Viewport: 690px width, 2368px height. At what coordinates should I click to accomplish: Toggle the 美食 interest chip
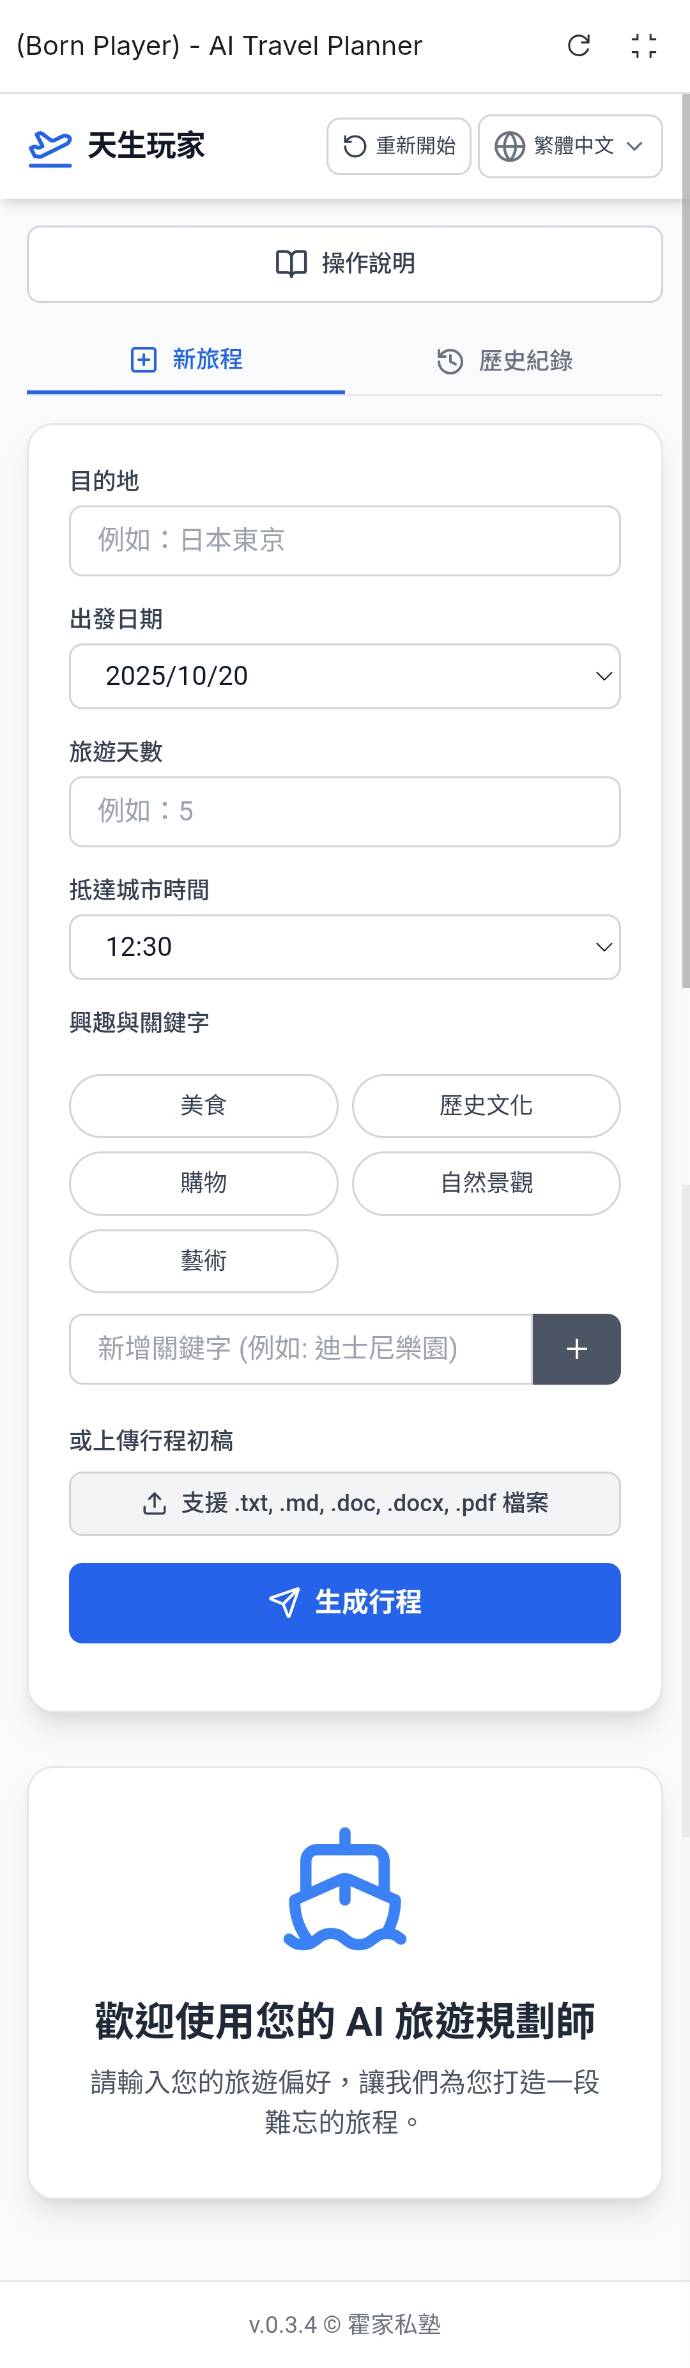tap(204, 1105)
